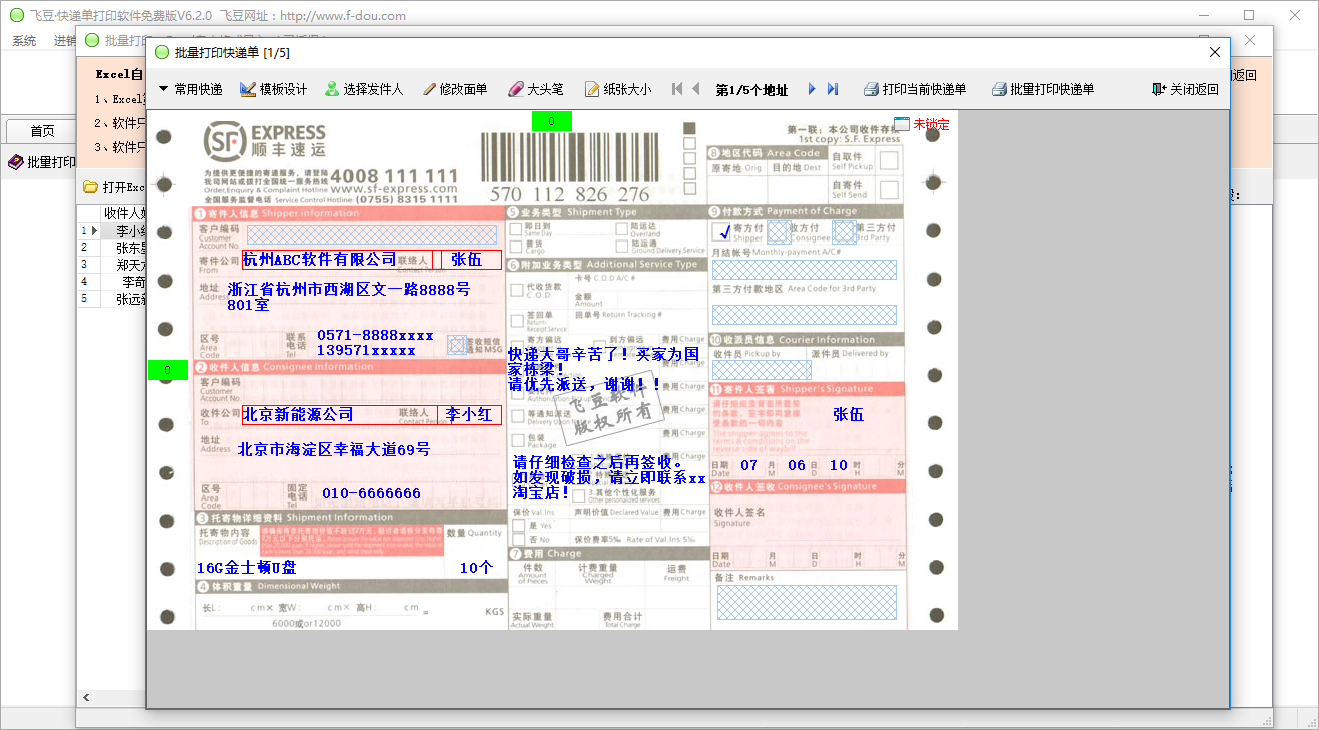
Task: Go to the previous address
Action: click(696, 89)
